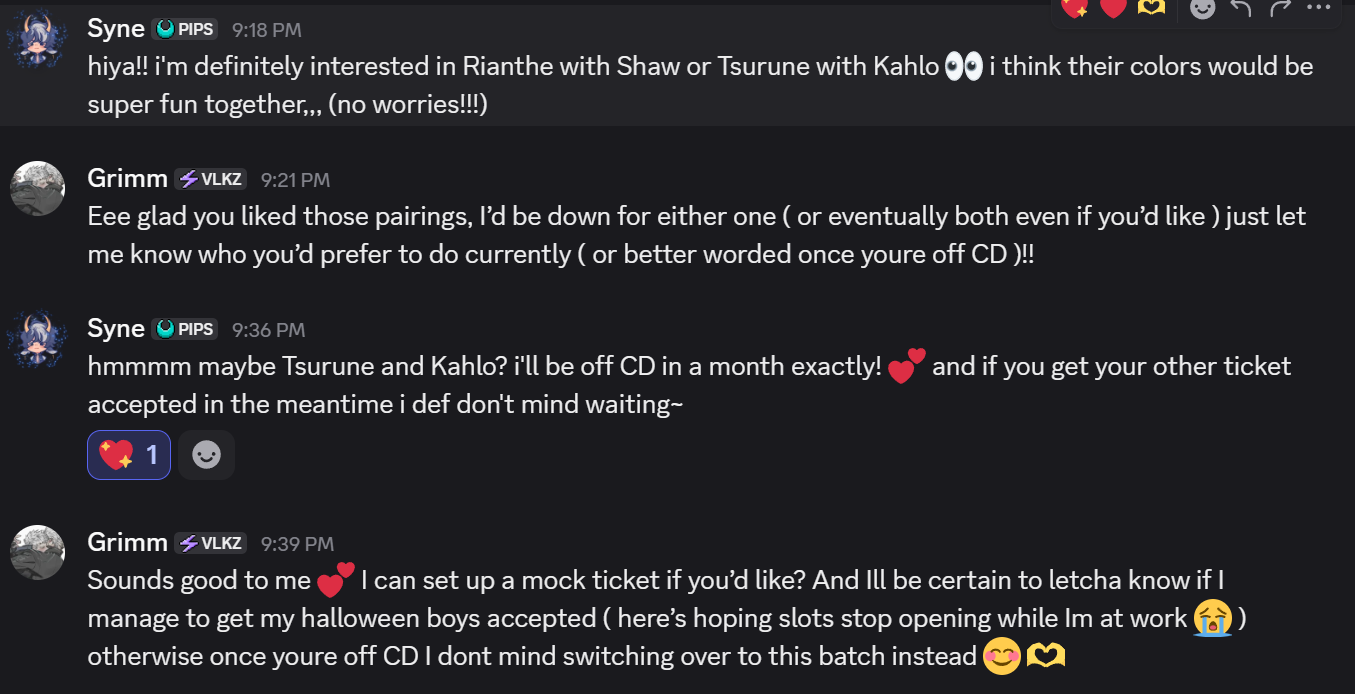Click the PIPS server tag at 9:18 PM
The width and height of the screenshot is (1355, 694).
[185, 30]
